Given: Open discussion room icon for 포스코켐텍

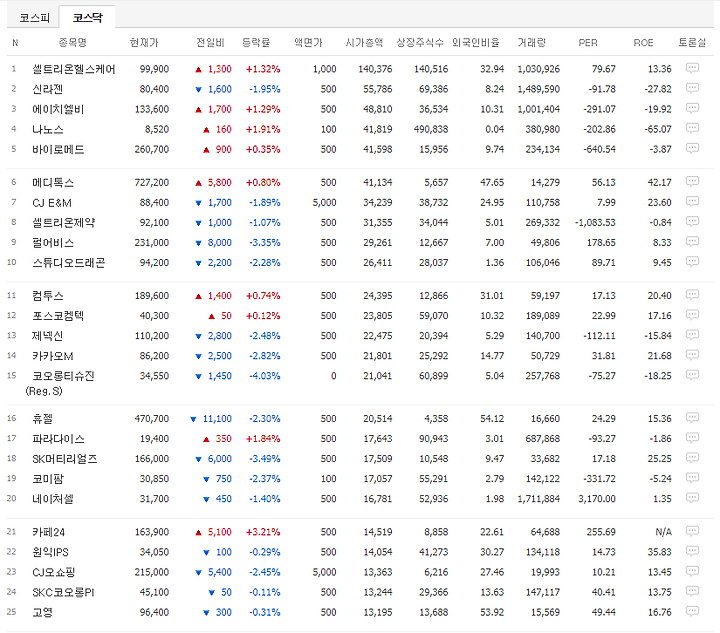Looking at the screenshot, I should [x=692, y=315].
